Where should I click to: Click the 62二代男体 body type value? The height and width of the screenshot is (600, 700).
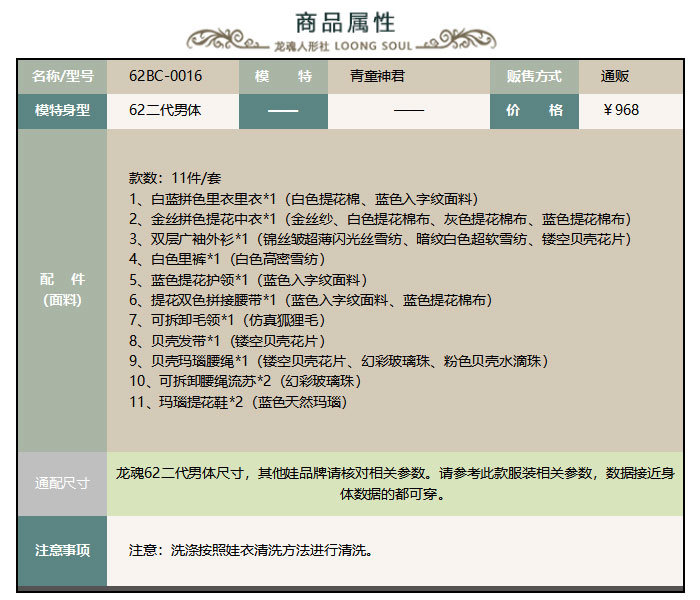pos(165,110)
